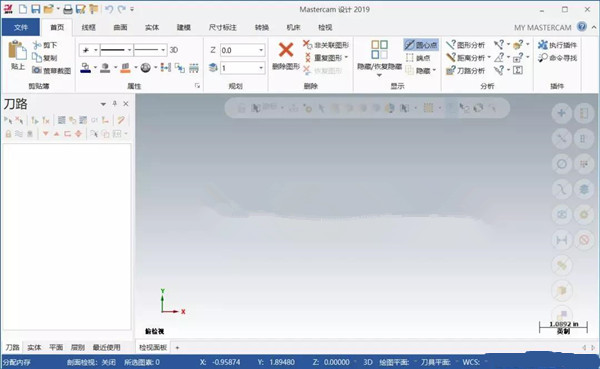Viewport: 600px width, 369px height.
Task: Click the Toolpath Analysis (刀路分析) icon
Action: pyautogui.click(x=451, y=70)
